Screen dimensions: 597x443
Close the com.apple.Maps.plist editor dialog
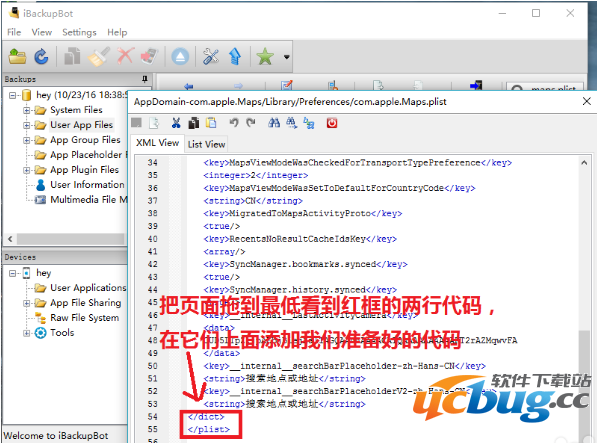click(x=586, y=101)
